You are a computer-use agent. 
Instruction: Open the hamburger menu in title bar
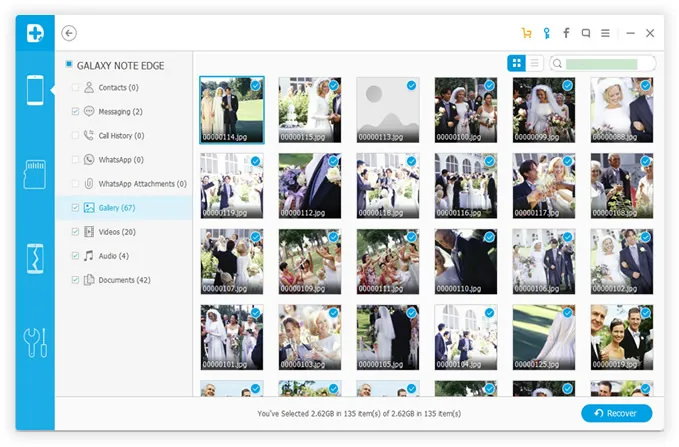tap(605, 33)
